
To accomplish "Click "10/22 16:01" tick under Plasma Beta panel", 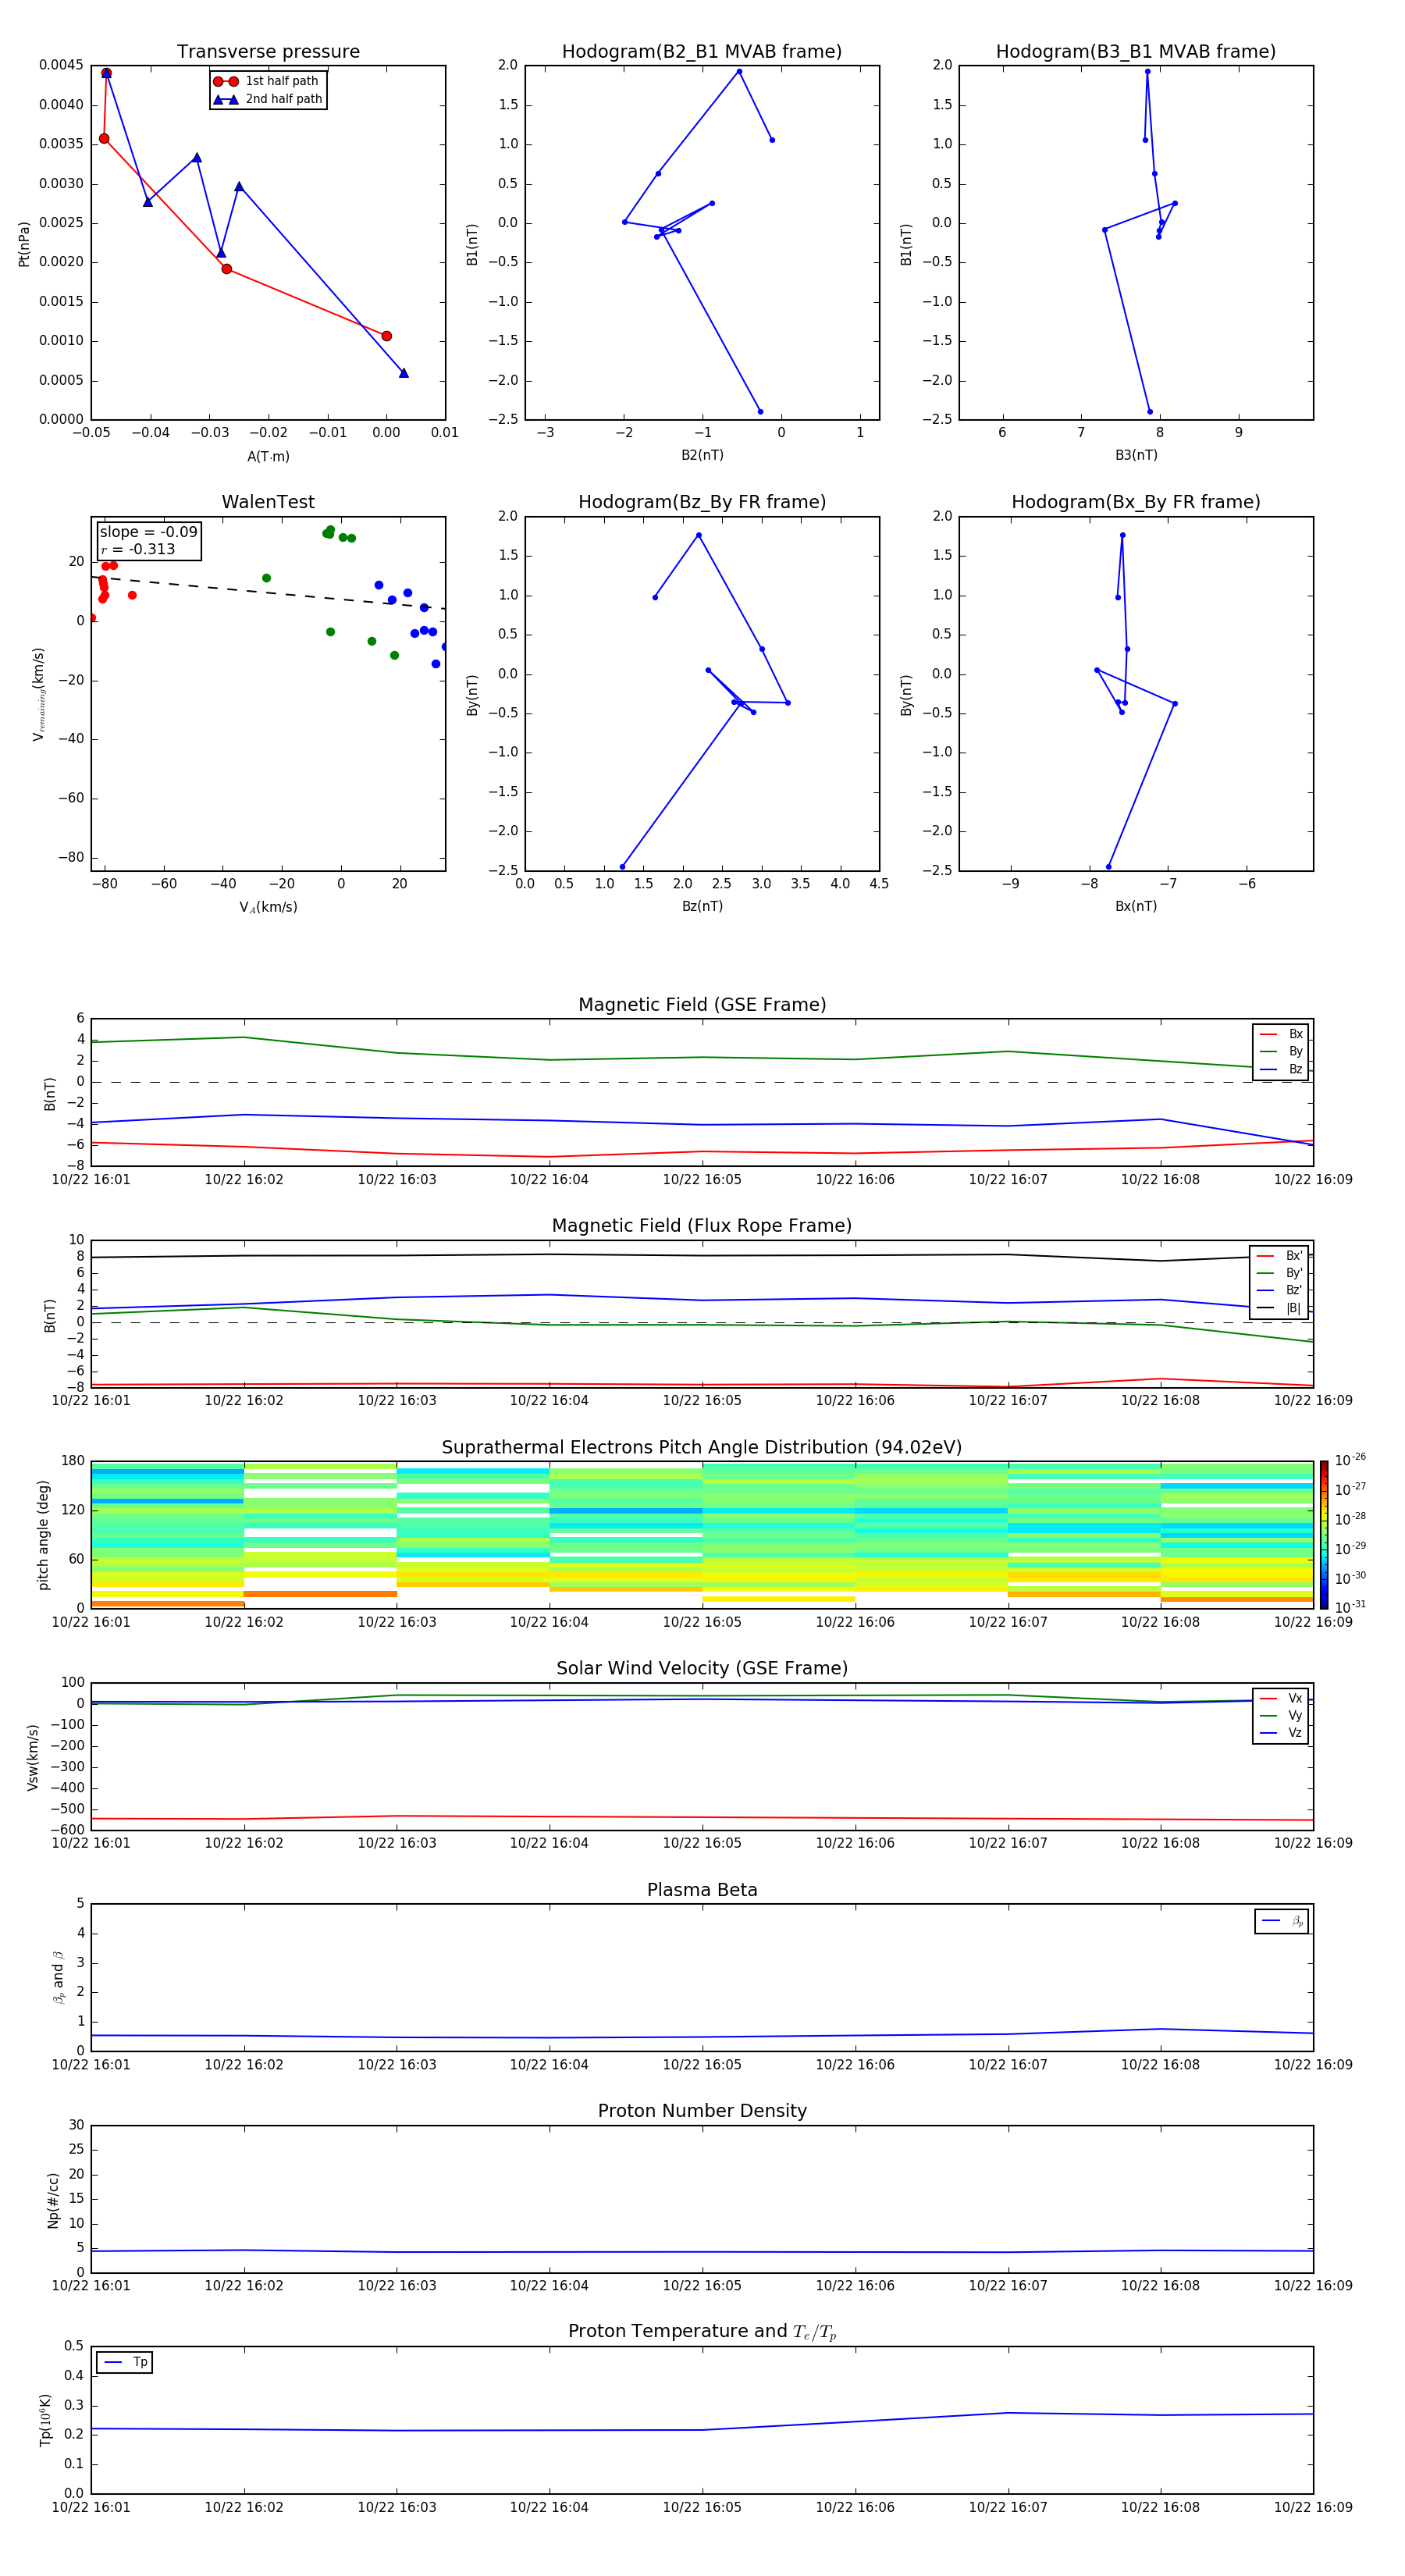I will coord(91,2064).
